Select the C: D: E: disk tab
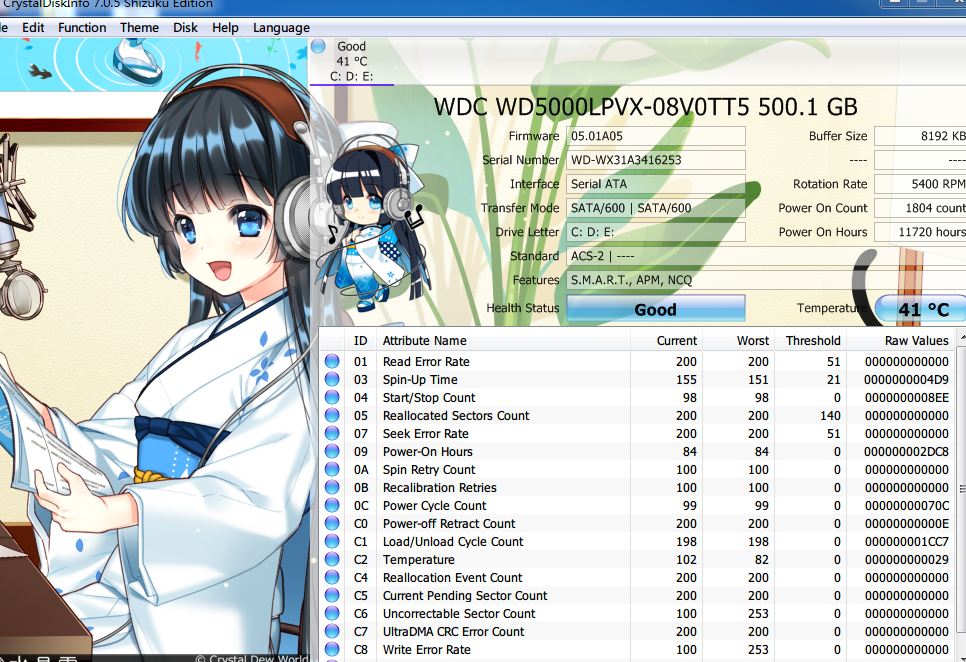The width and height of the screenshot is (966, 662). click(x=352, y=62)
